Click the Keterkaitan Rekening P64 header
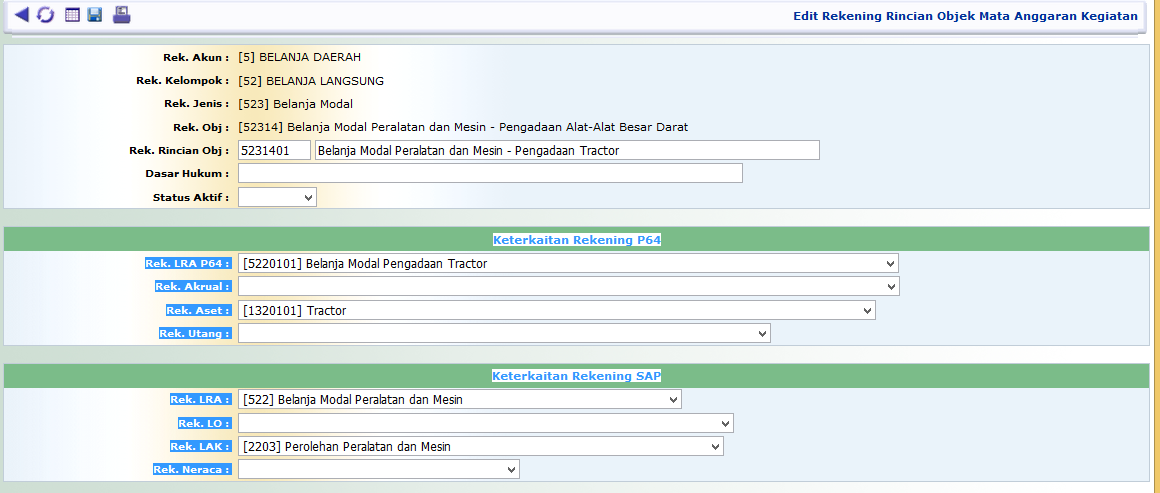The height and width of the screenshot is (493, 1160). 577,240
